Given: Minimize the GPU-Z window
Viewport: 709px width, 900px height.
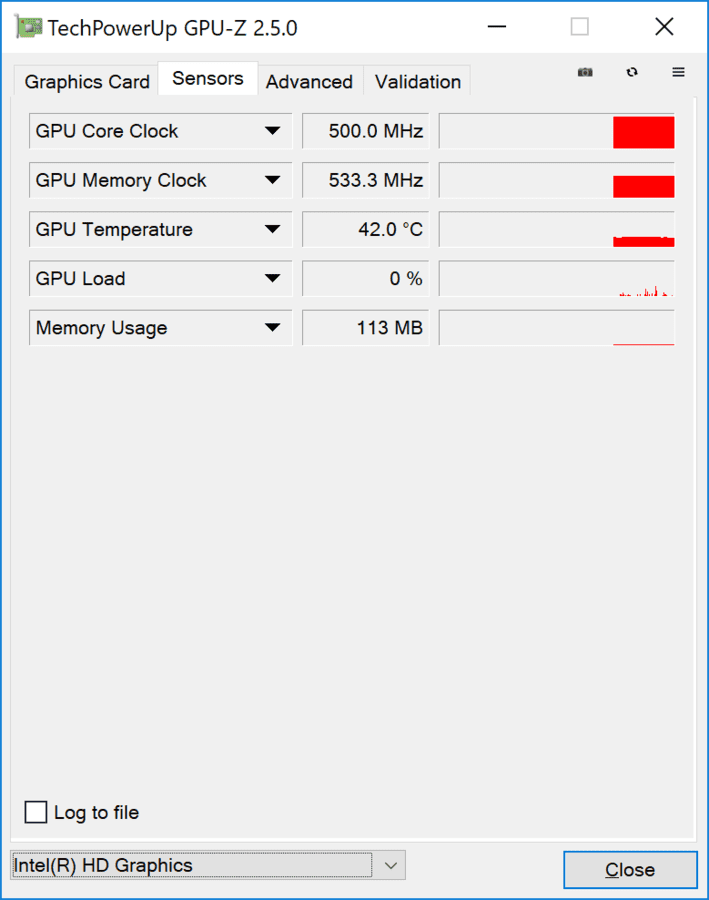Looking at the screenshot, I should (x=497, y=27).
